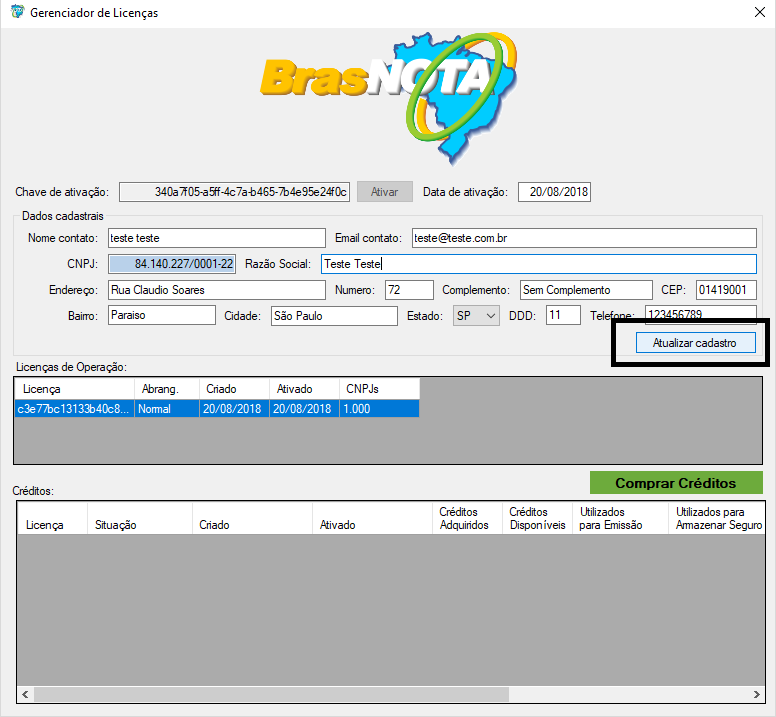
Task: Click the Créditos Disponíveis column header
Action: coord(537,518)
